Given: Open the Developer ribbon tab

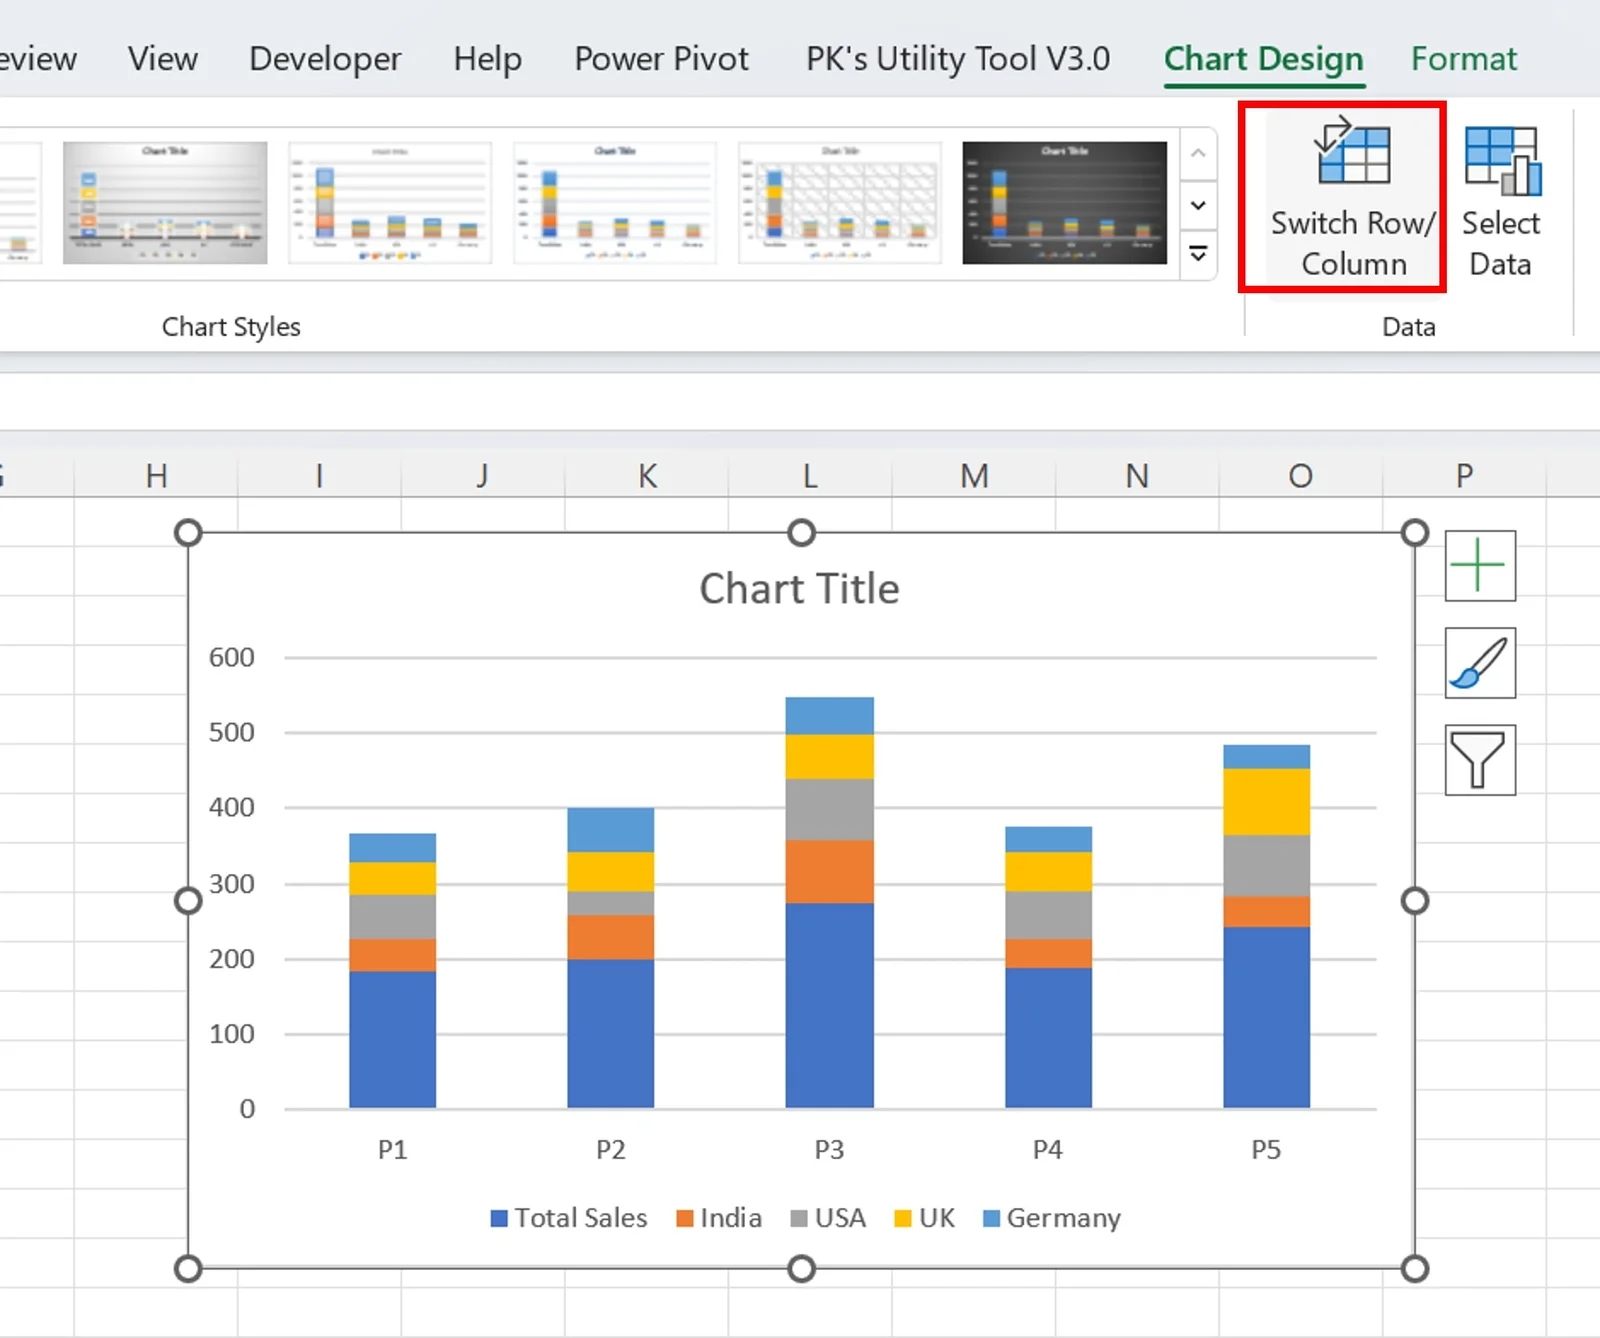Looking at the screenshot, I should pos(325,59).
